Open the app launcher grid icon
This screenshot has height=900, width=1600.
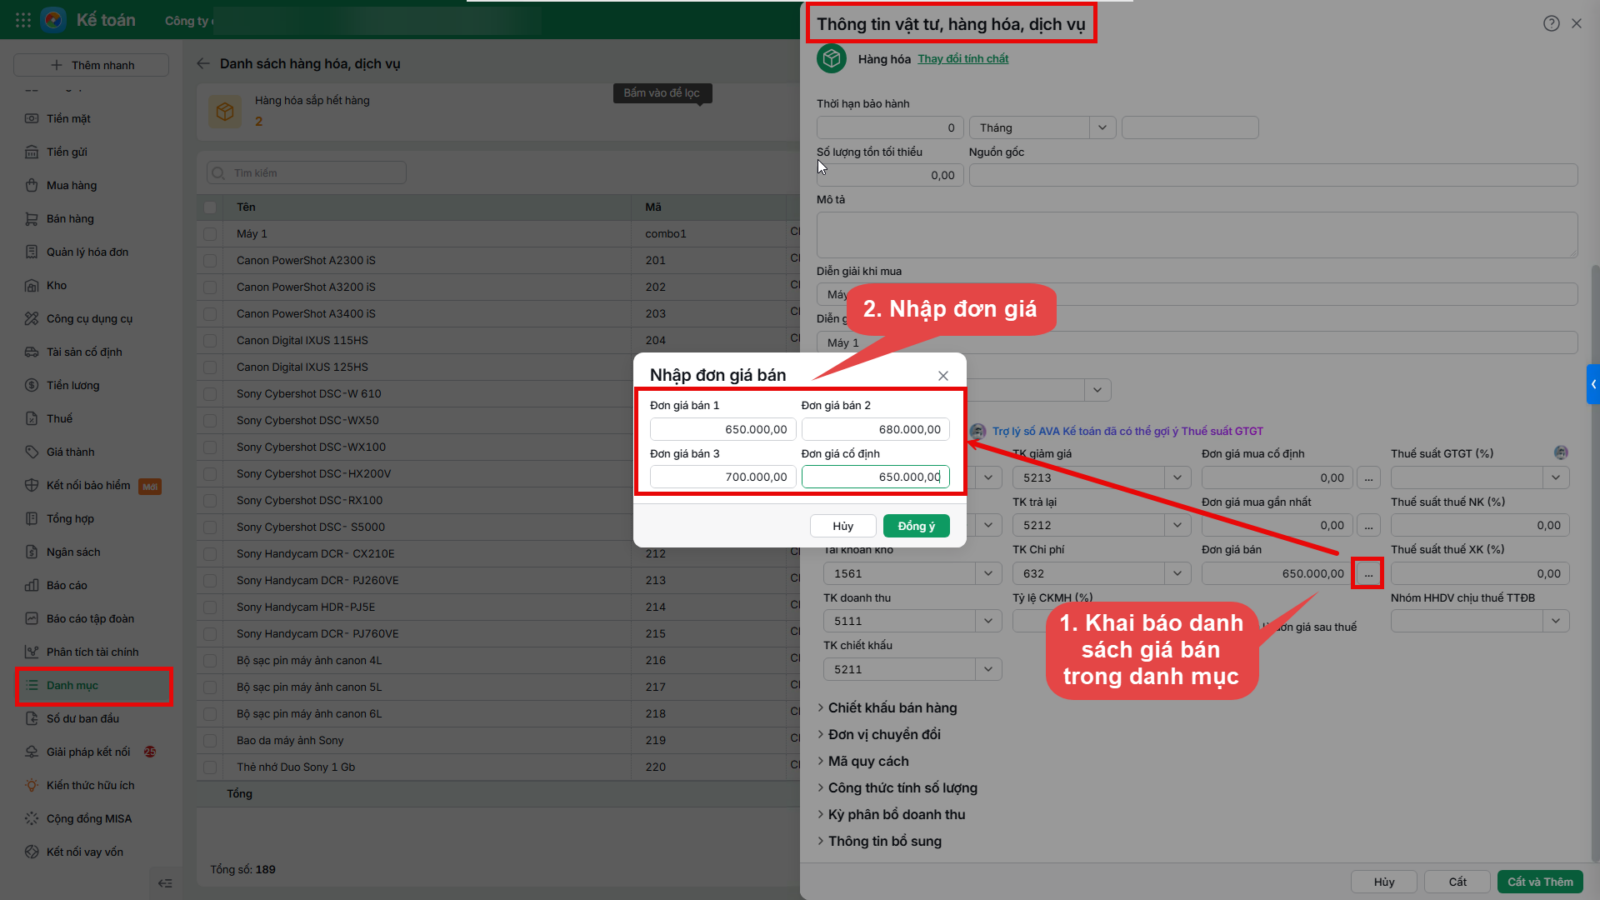(x=23, y=20)
